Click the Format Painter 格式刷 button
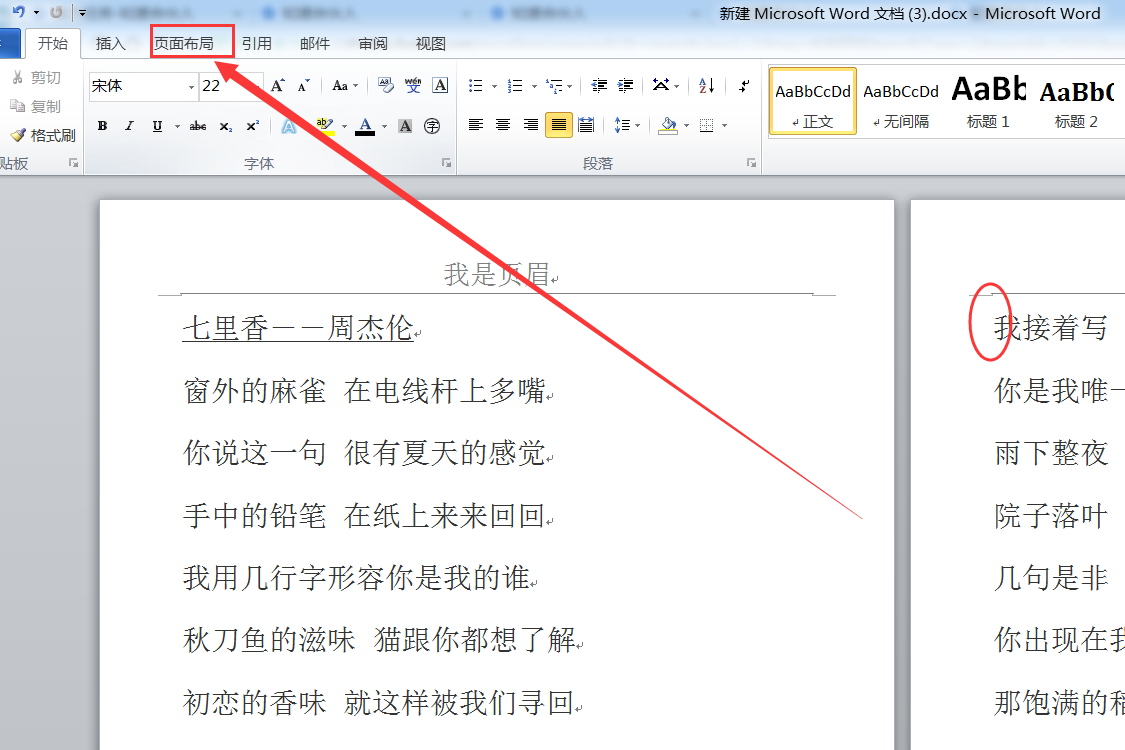The height and width of the screenshot is (750, 1125). point(43,135)
